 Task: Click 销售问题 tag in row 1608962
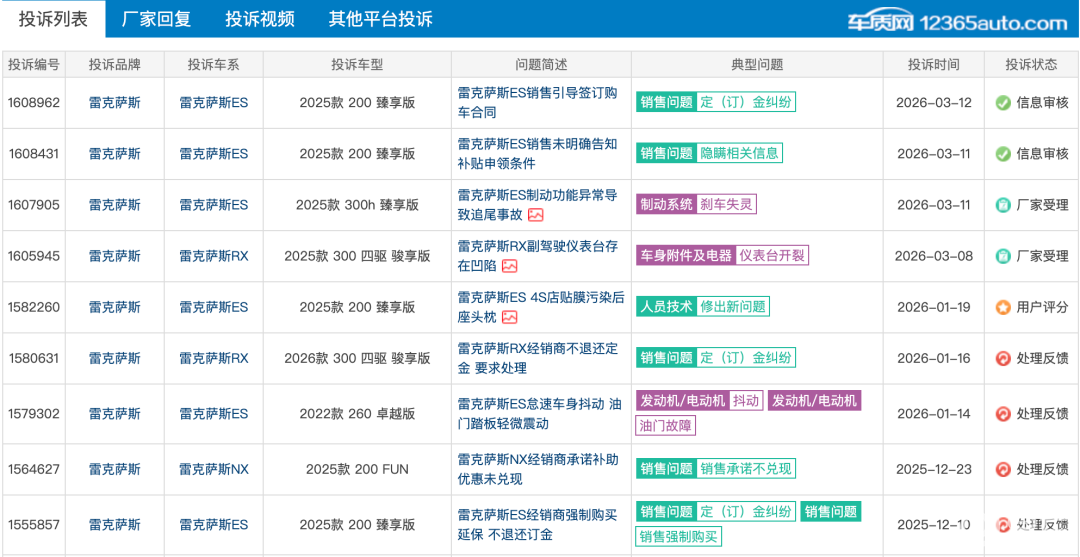(666, 103)
